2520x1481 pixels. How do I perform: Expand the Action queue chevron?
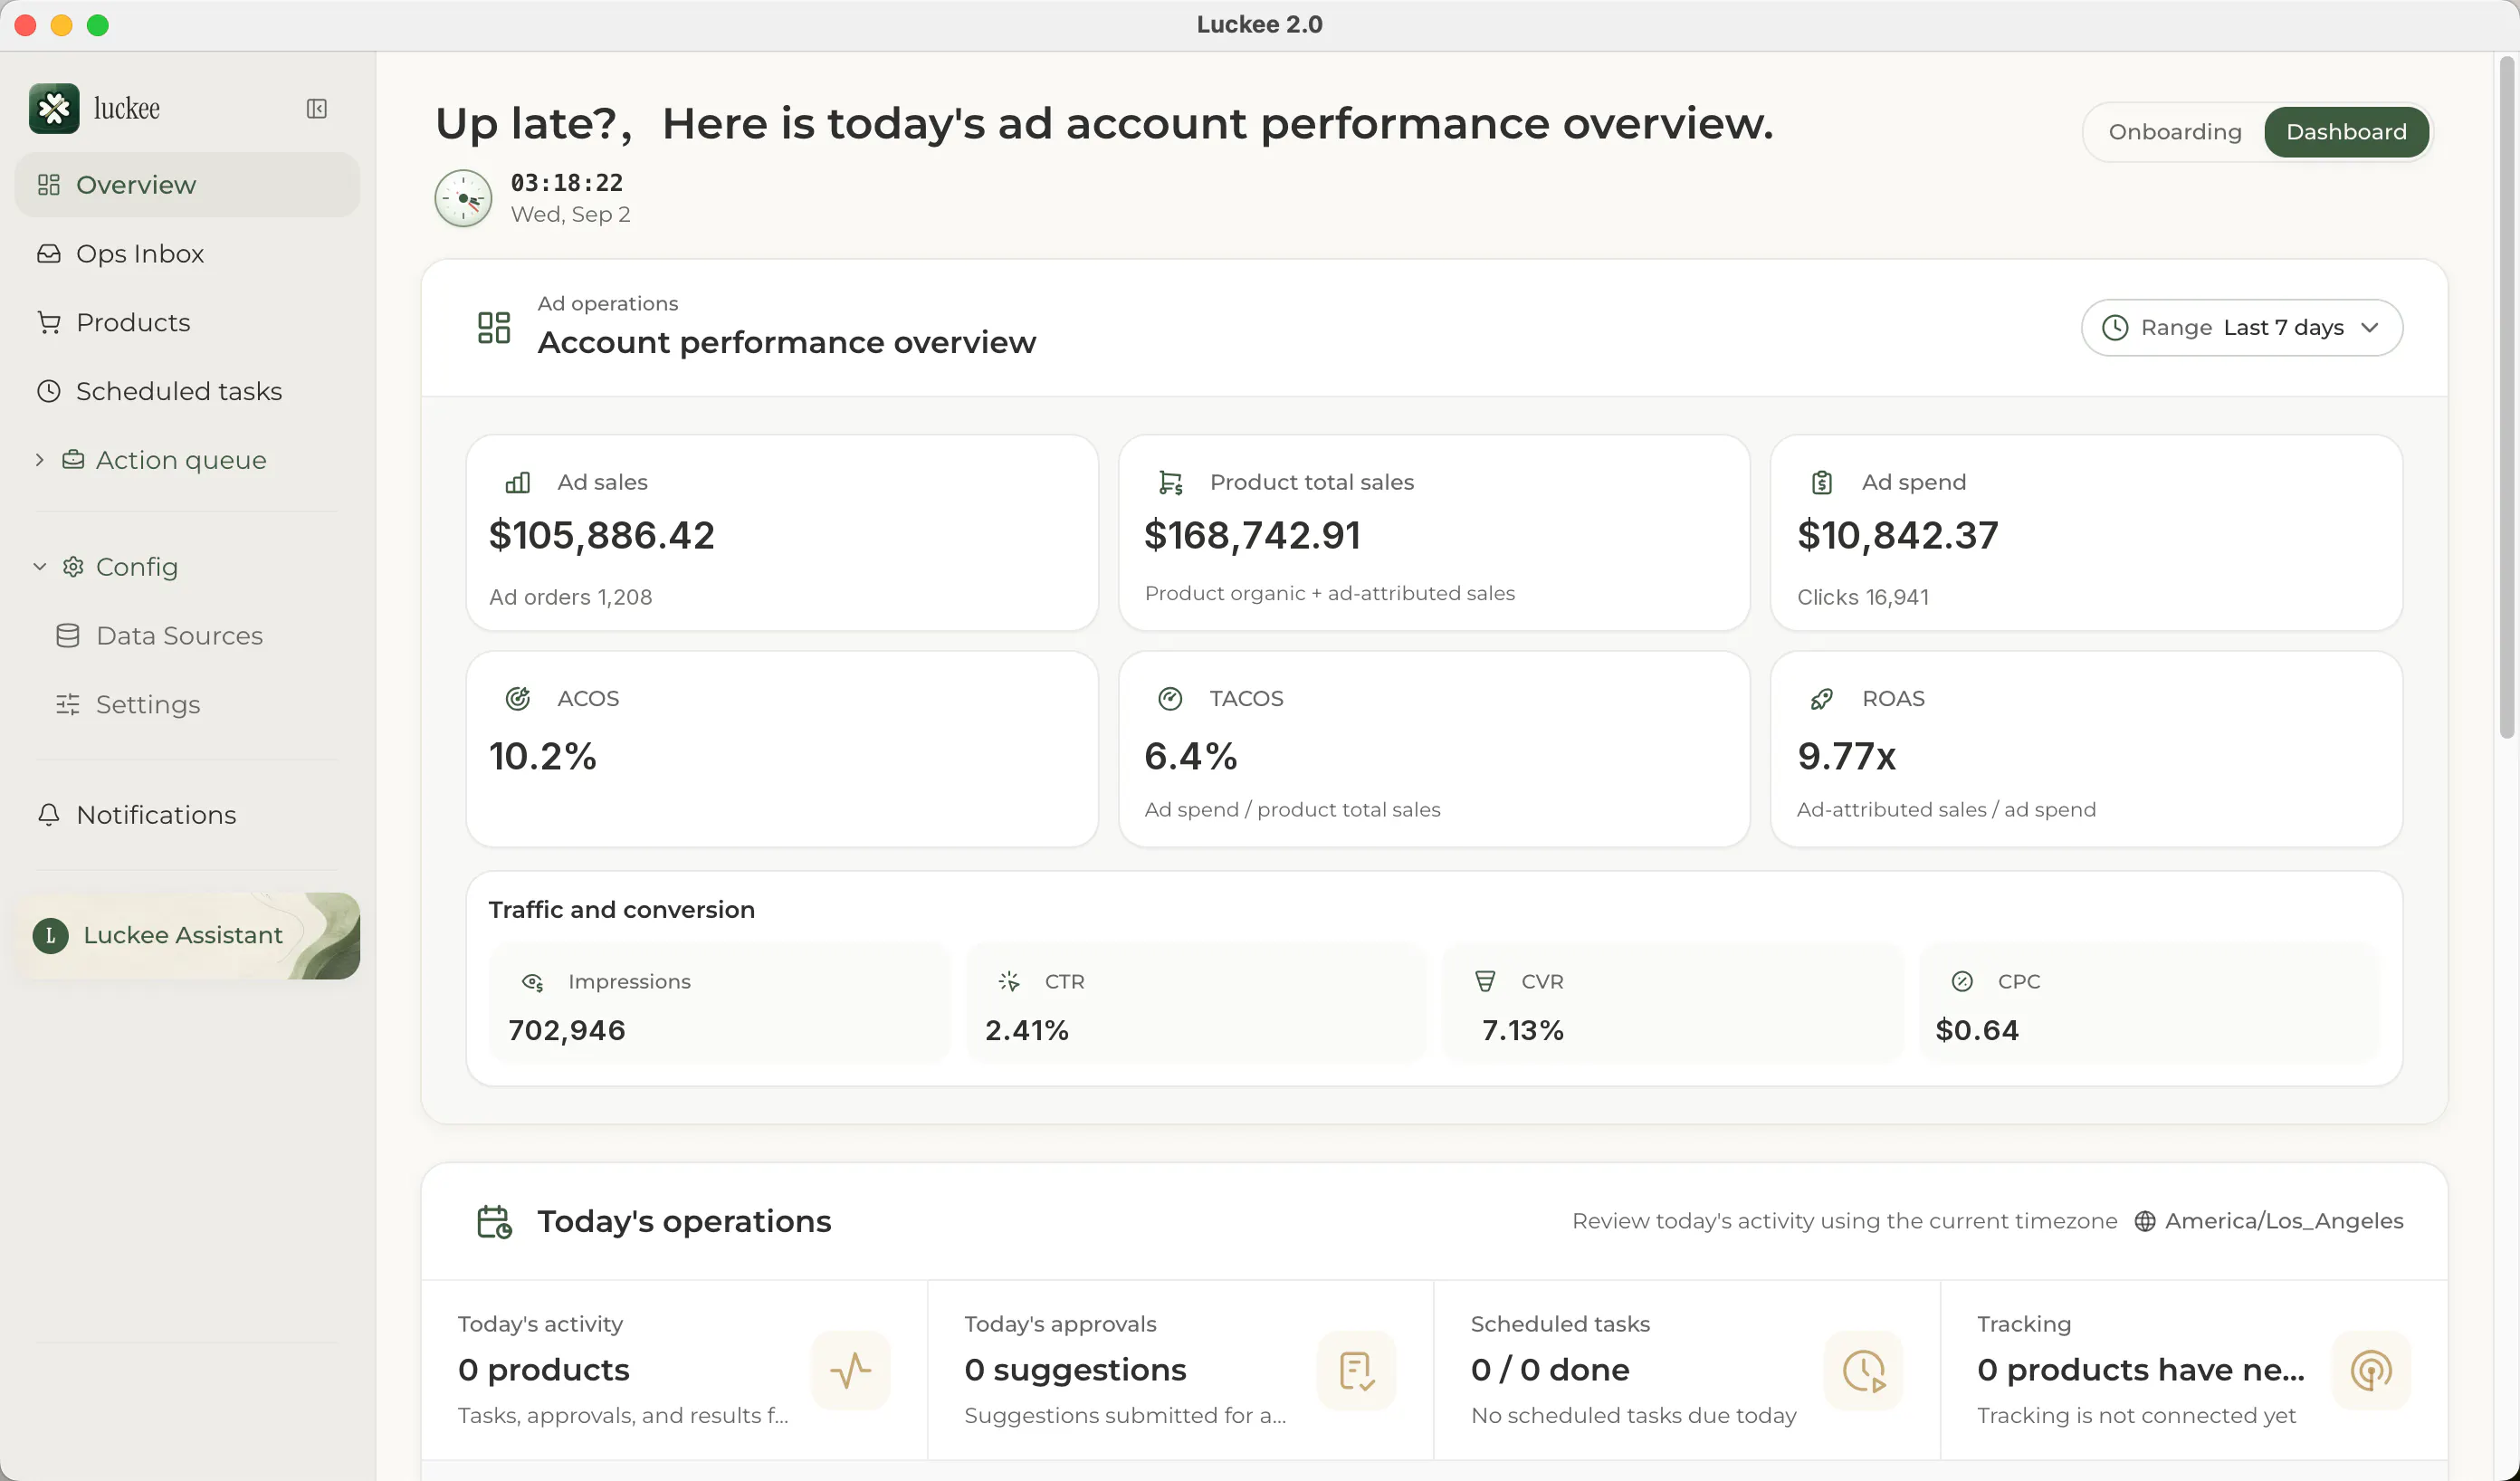40,459
